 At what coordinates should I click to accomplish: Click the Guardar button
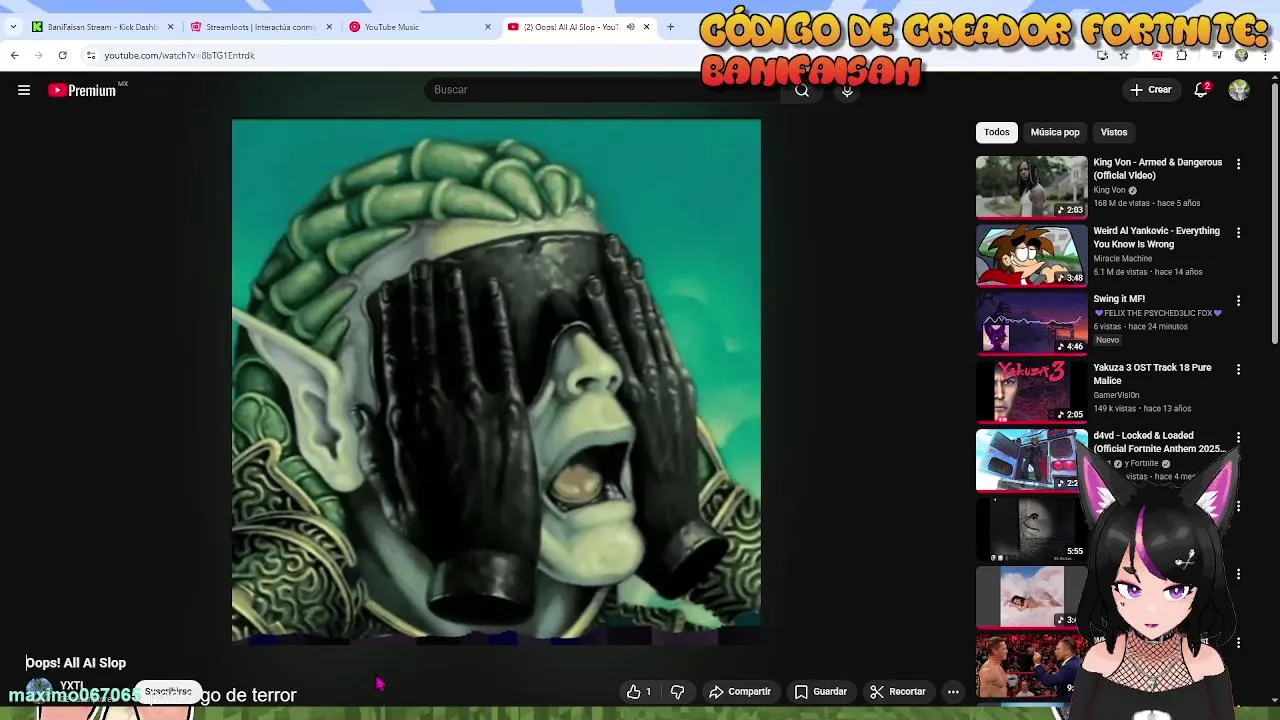point(821,691)
